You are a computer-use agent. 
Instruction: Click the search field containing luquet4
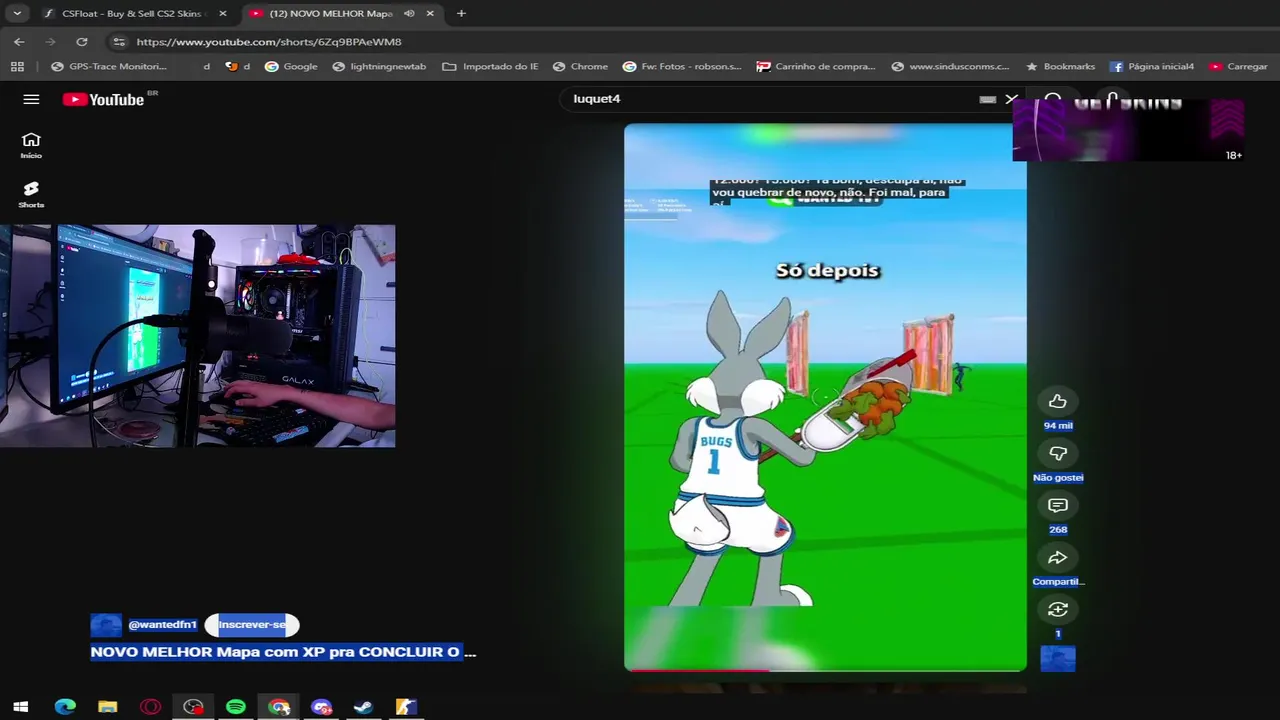point(770,99)
